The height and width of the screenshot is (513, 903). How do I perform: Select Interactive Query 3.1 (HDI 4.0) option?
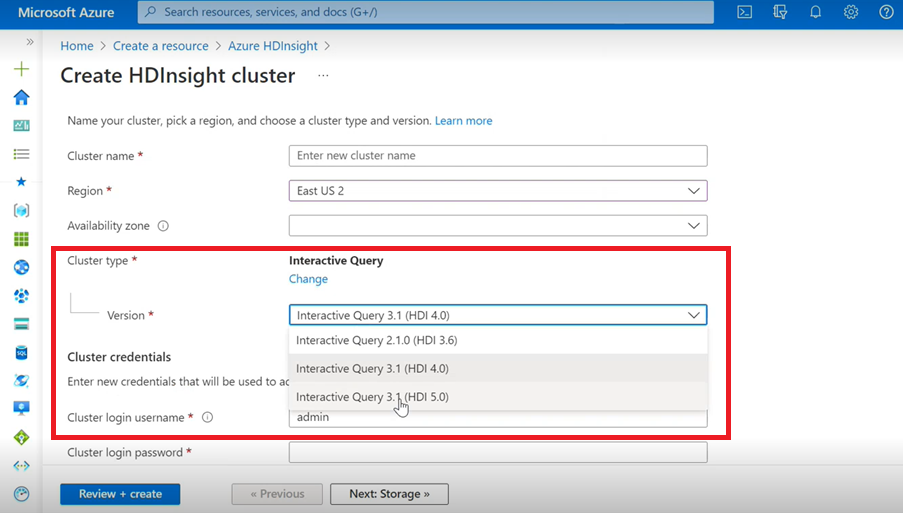[498, 368]
